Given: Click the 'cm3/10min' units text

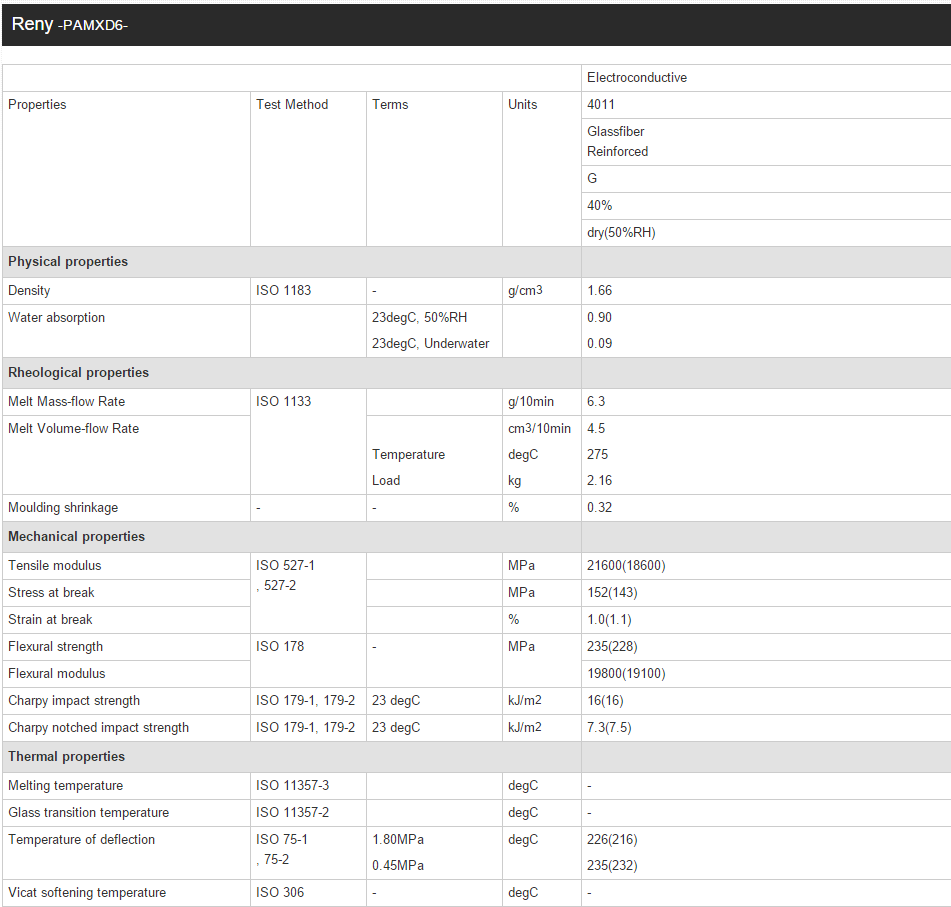Looking at the screenshot, I should click(539, 428).
